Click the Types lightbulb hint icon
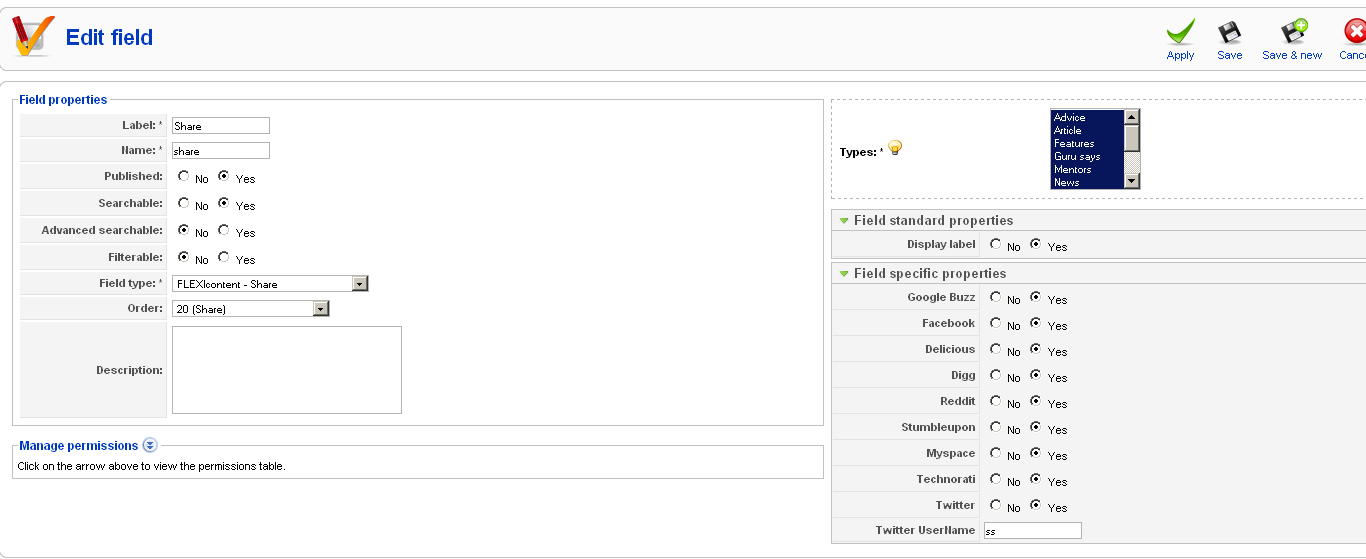The width and height of the screenshot is (1366, 559). (895, 149)
